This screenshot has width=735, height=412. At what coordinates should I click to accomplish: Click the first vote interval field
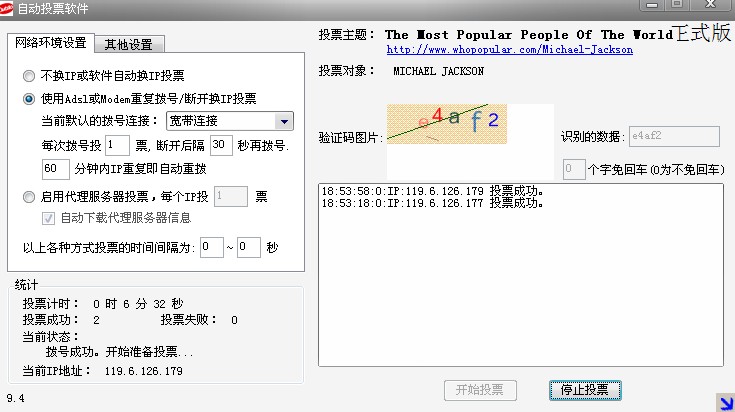point(211,247)
